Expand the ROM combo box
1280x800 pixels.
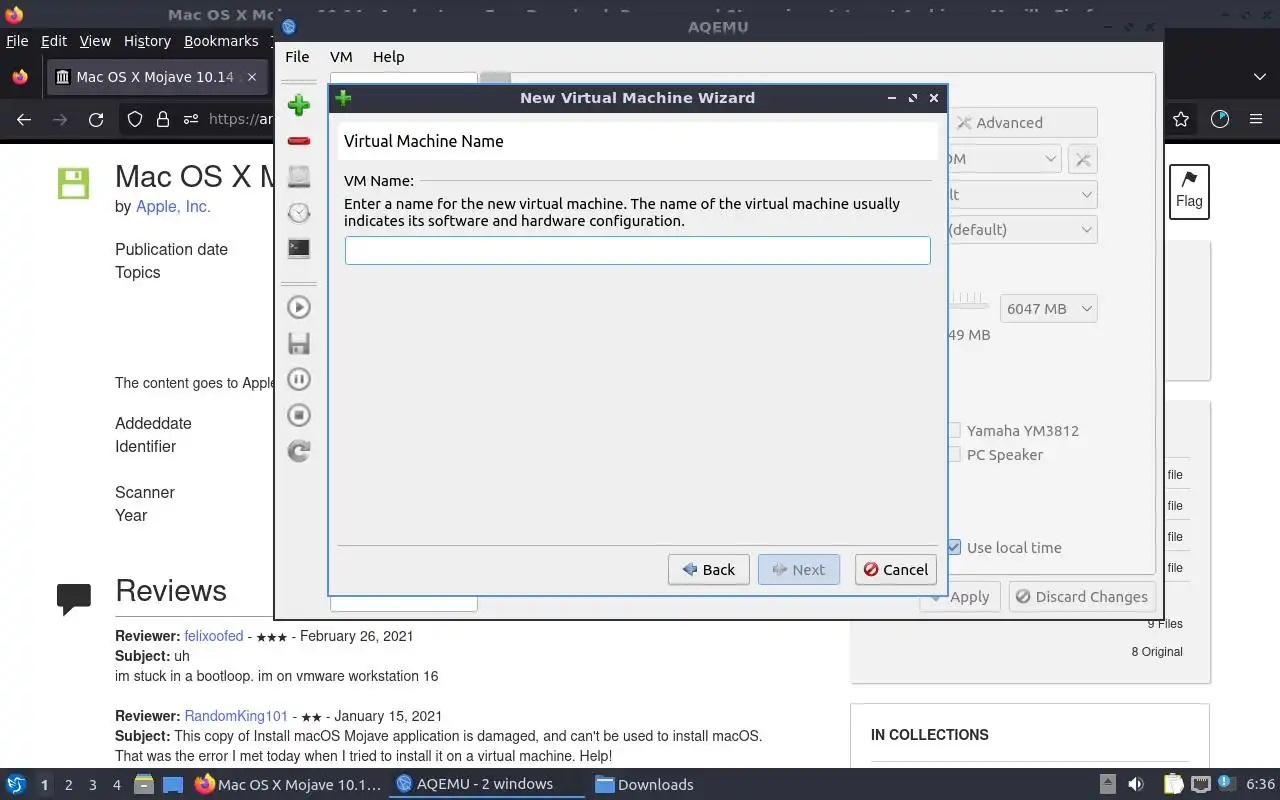[x=1003, y=159]
